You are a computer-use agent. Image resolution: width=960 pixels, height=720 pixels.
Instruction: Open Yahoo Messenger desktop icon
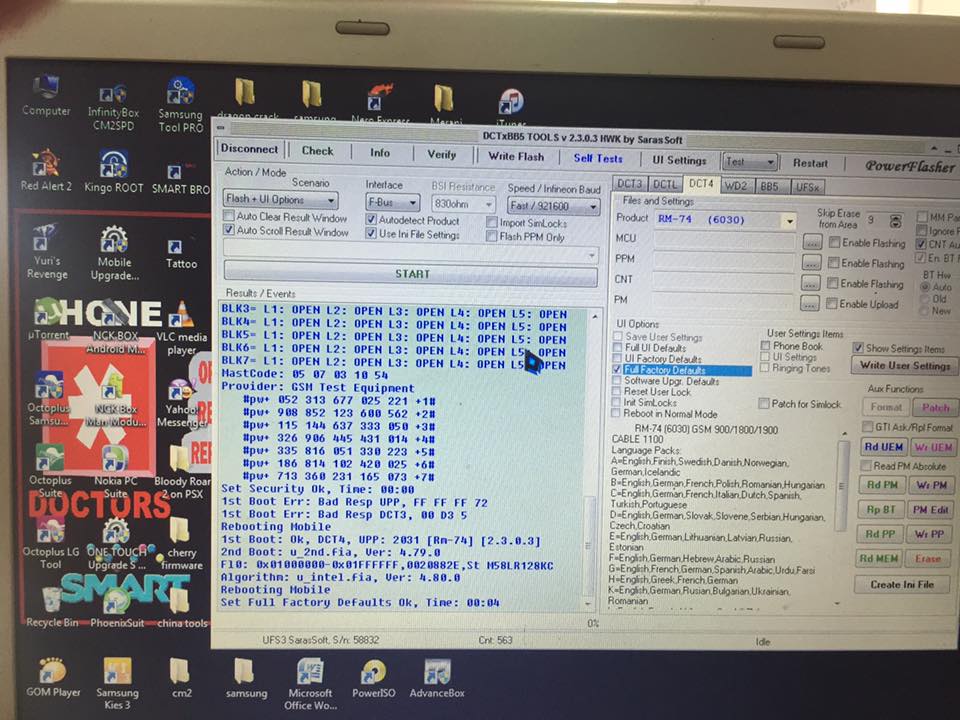coord(180,402)
